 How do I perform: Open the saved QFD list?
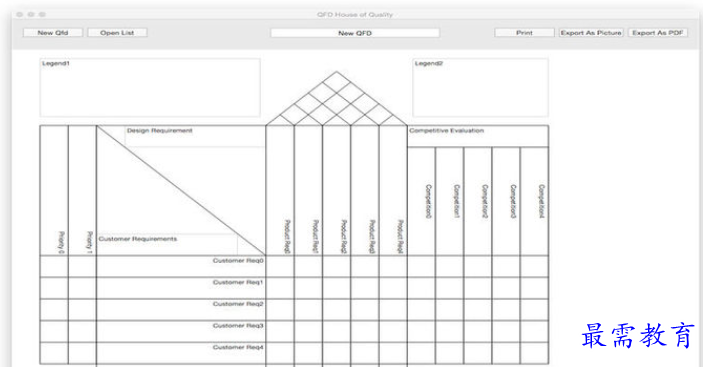(117, 33)
